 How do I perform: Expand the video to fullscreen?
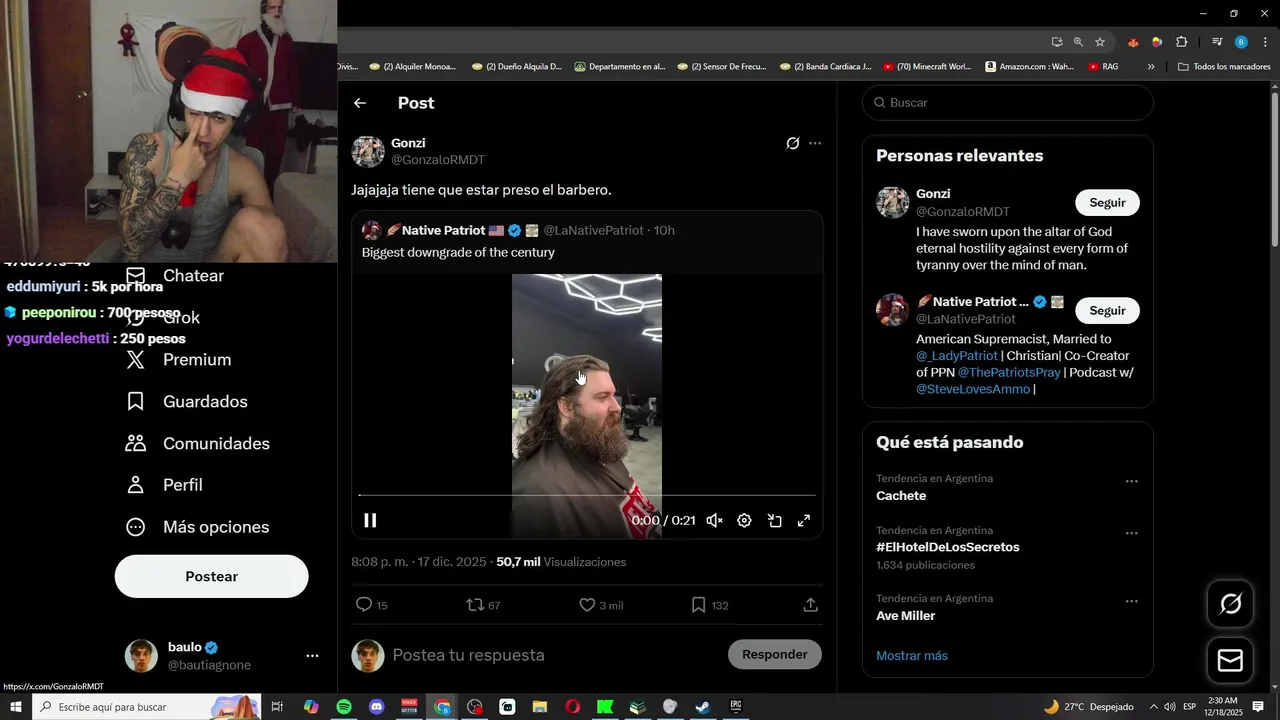coord(803,520)
